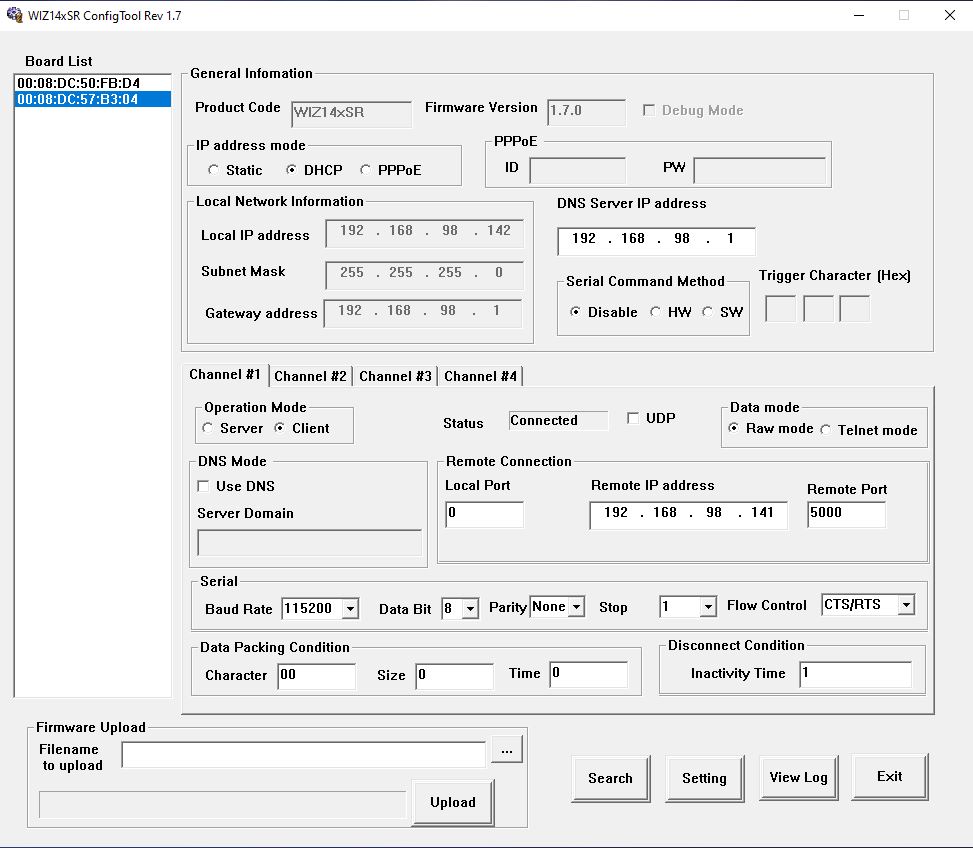Click the Remote Port field

(x=846, y=514)
